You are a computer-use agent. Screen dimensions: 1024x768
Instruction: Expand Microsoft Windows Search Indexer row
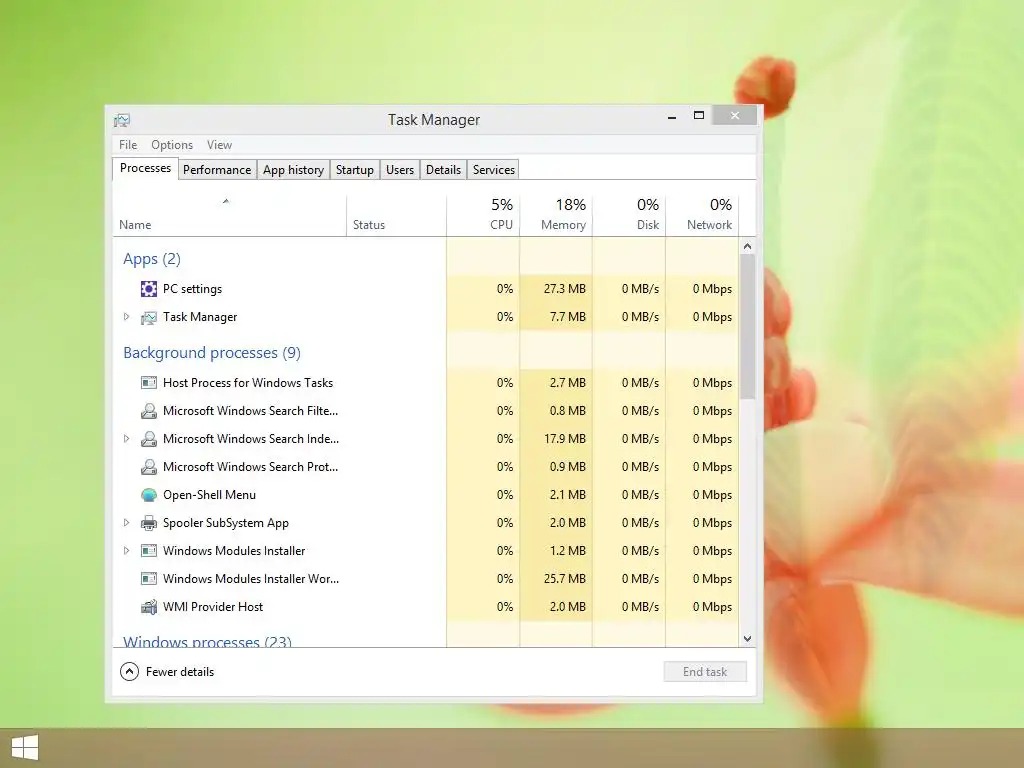pyautogui.click(x=126, y=439)
